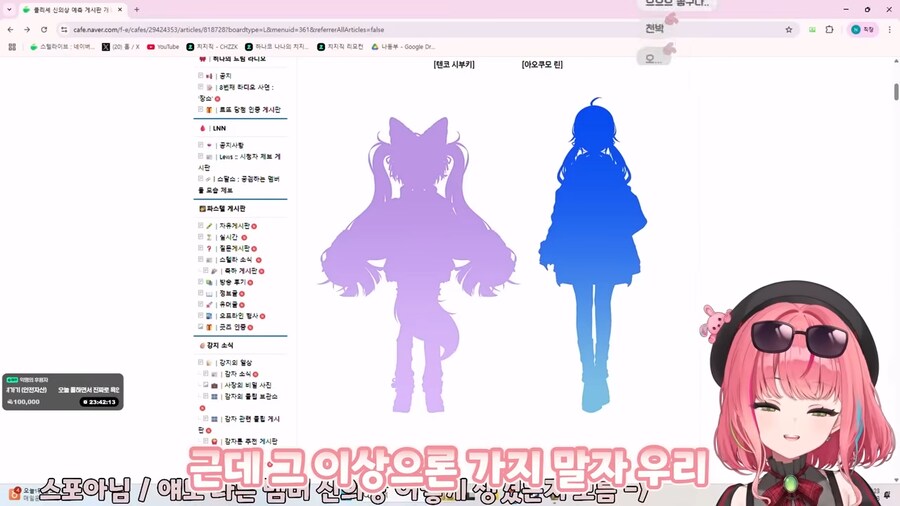Click the browser forward arrow
Image resolution: width=900 pixels, height=506 pixels.
(27, 29)
